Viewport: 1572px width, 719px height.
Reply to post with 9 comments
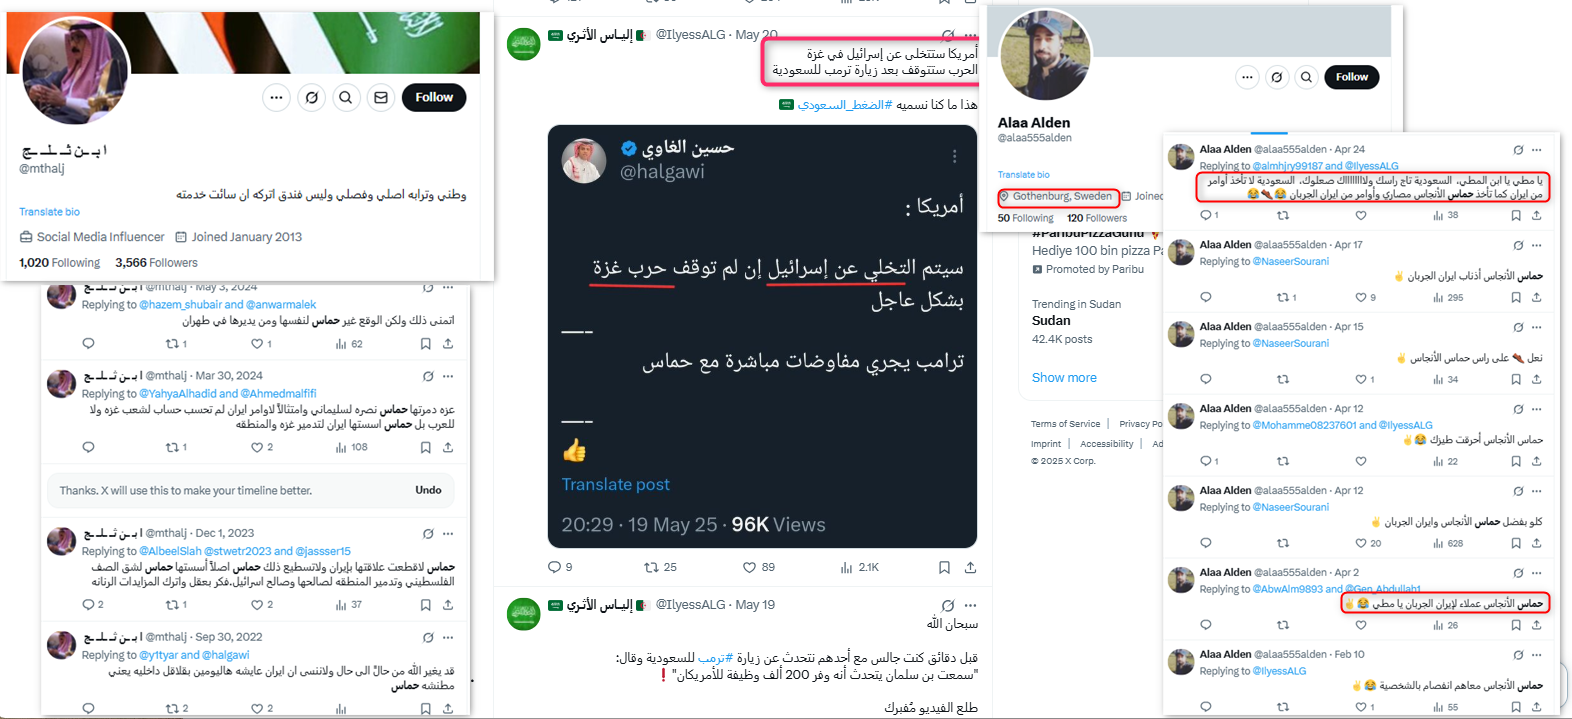[x=555, y=567]
